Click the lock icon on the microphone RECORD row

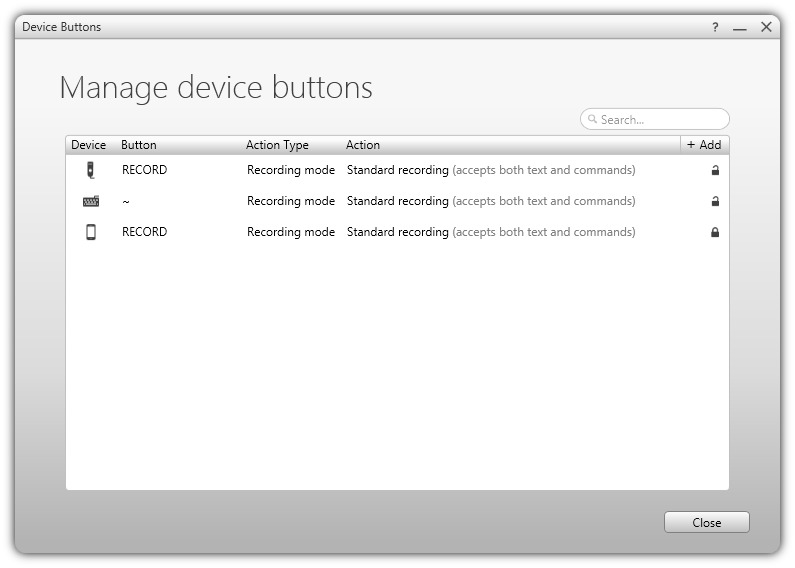coord(715,170)
